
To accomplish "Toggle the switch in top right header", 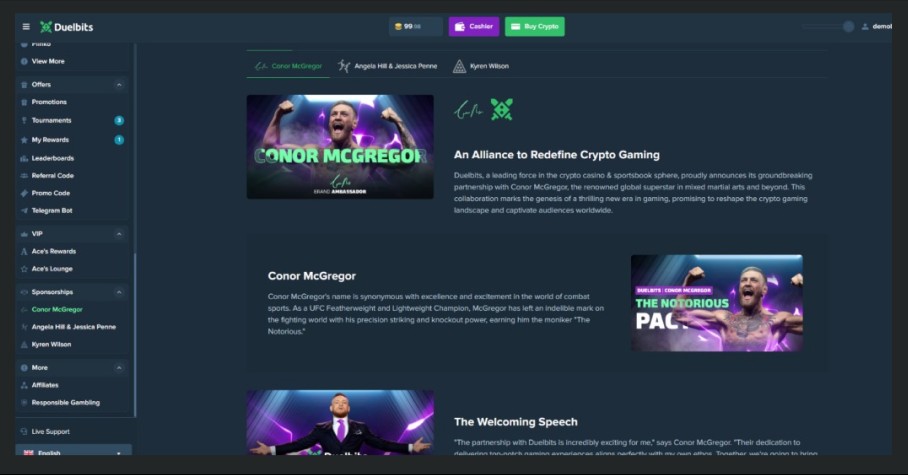I will [829, 27].
